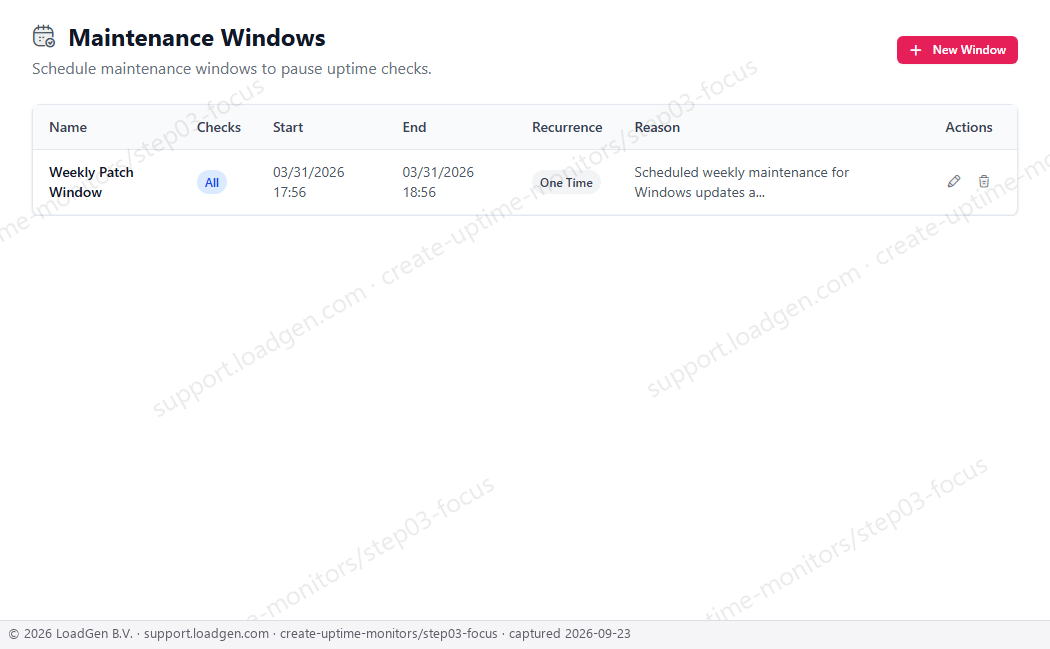This screenshot has height=649, width=1050.
Task: Edit the Weekly Patch Window entry
Action: tap(954, 182)
